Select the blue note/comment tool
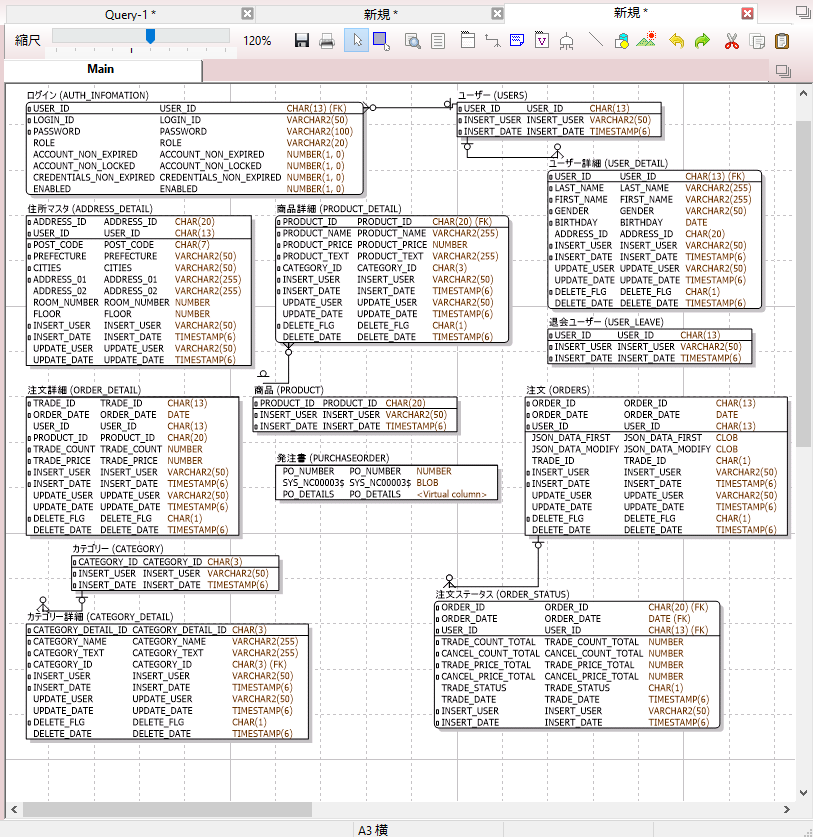Screen dimensions: 813x837 click(x=518, y=40)
